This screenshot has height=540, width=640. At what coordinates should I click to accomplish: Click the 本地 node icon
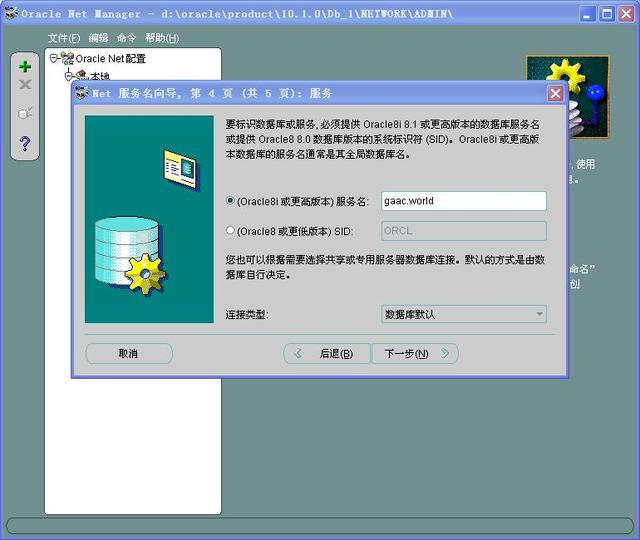coord(82,75)
